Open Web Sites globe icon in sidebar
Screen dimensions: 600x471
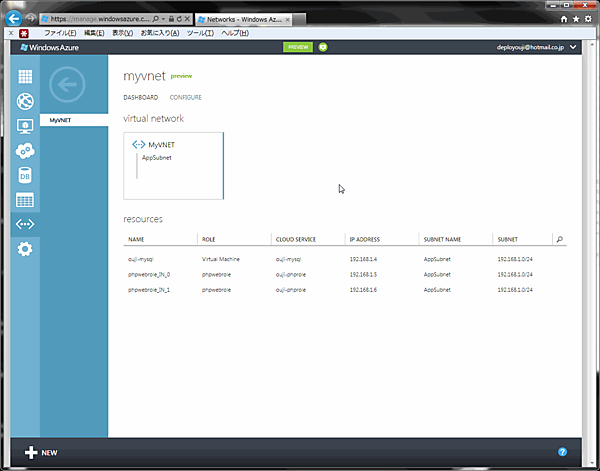tap(25, 101)
